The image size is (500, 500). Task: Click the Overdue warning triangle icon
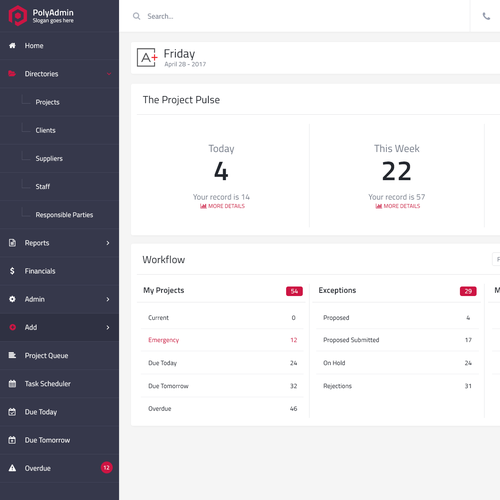tap(12, 468)
